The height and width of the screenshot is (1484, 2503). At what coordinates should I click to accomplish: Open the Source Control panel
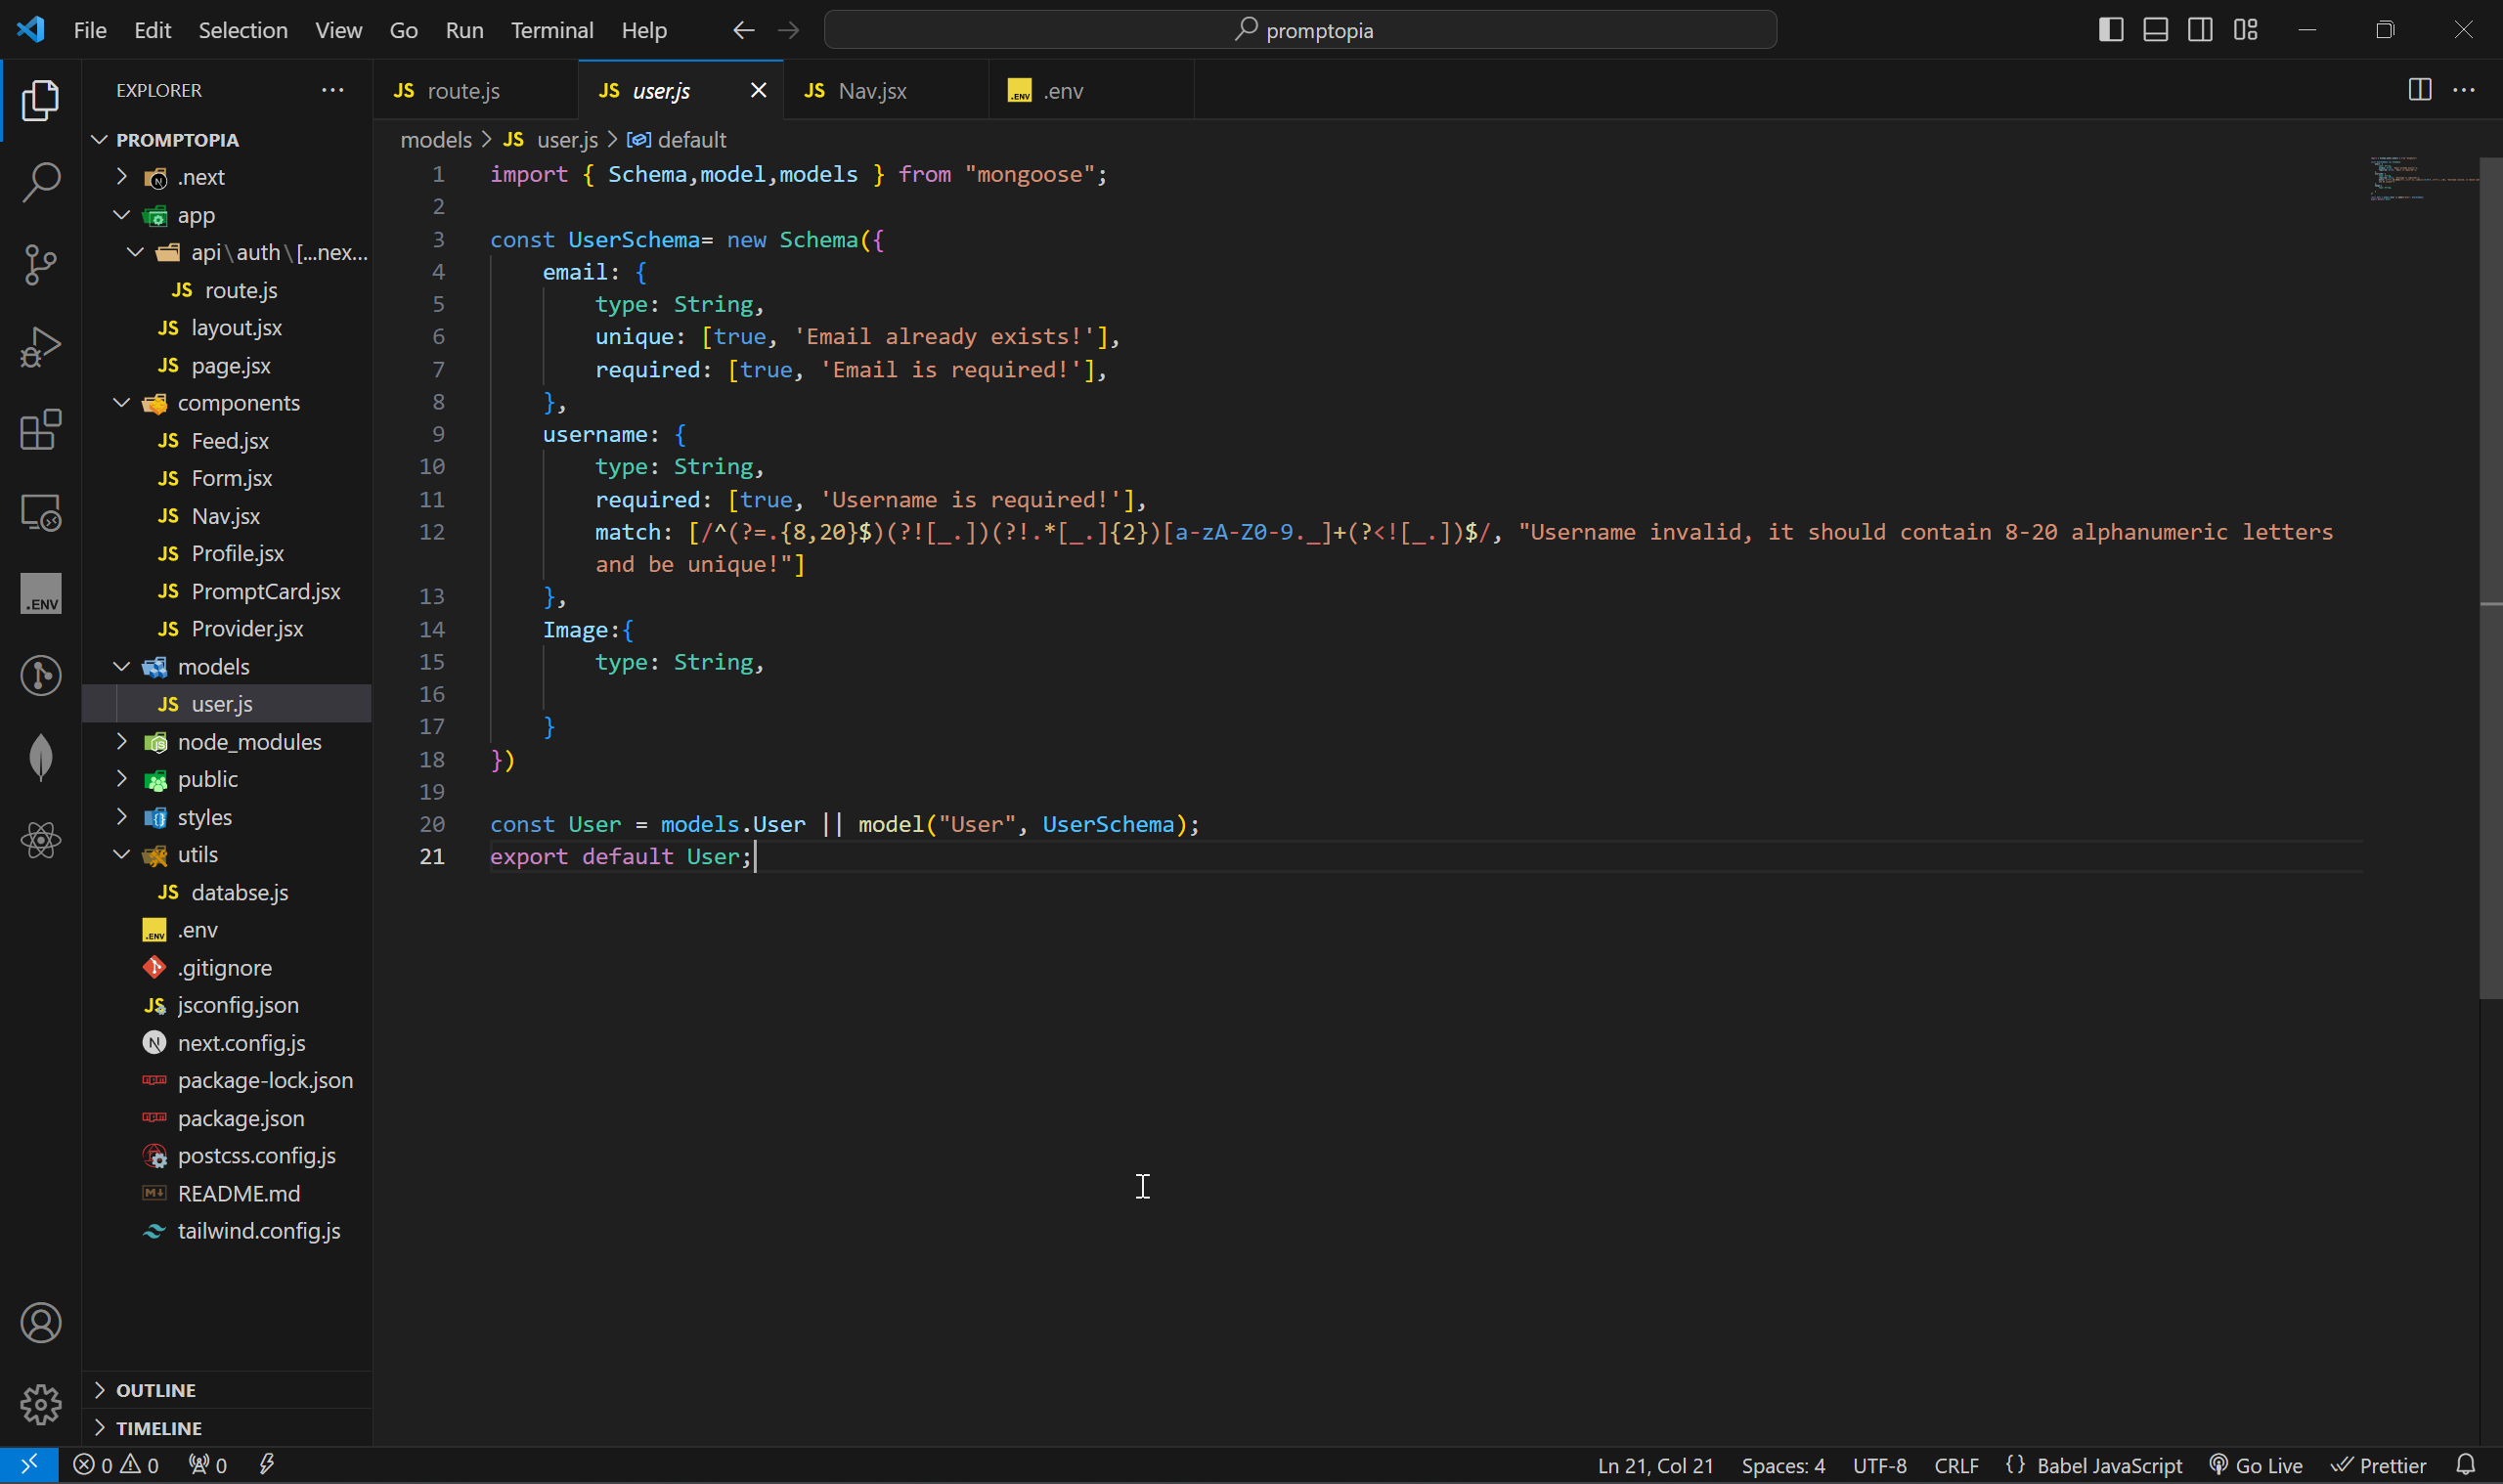click(41, 264)
